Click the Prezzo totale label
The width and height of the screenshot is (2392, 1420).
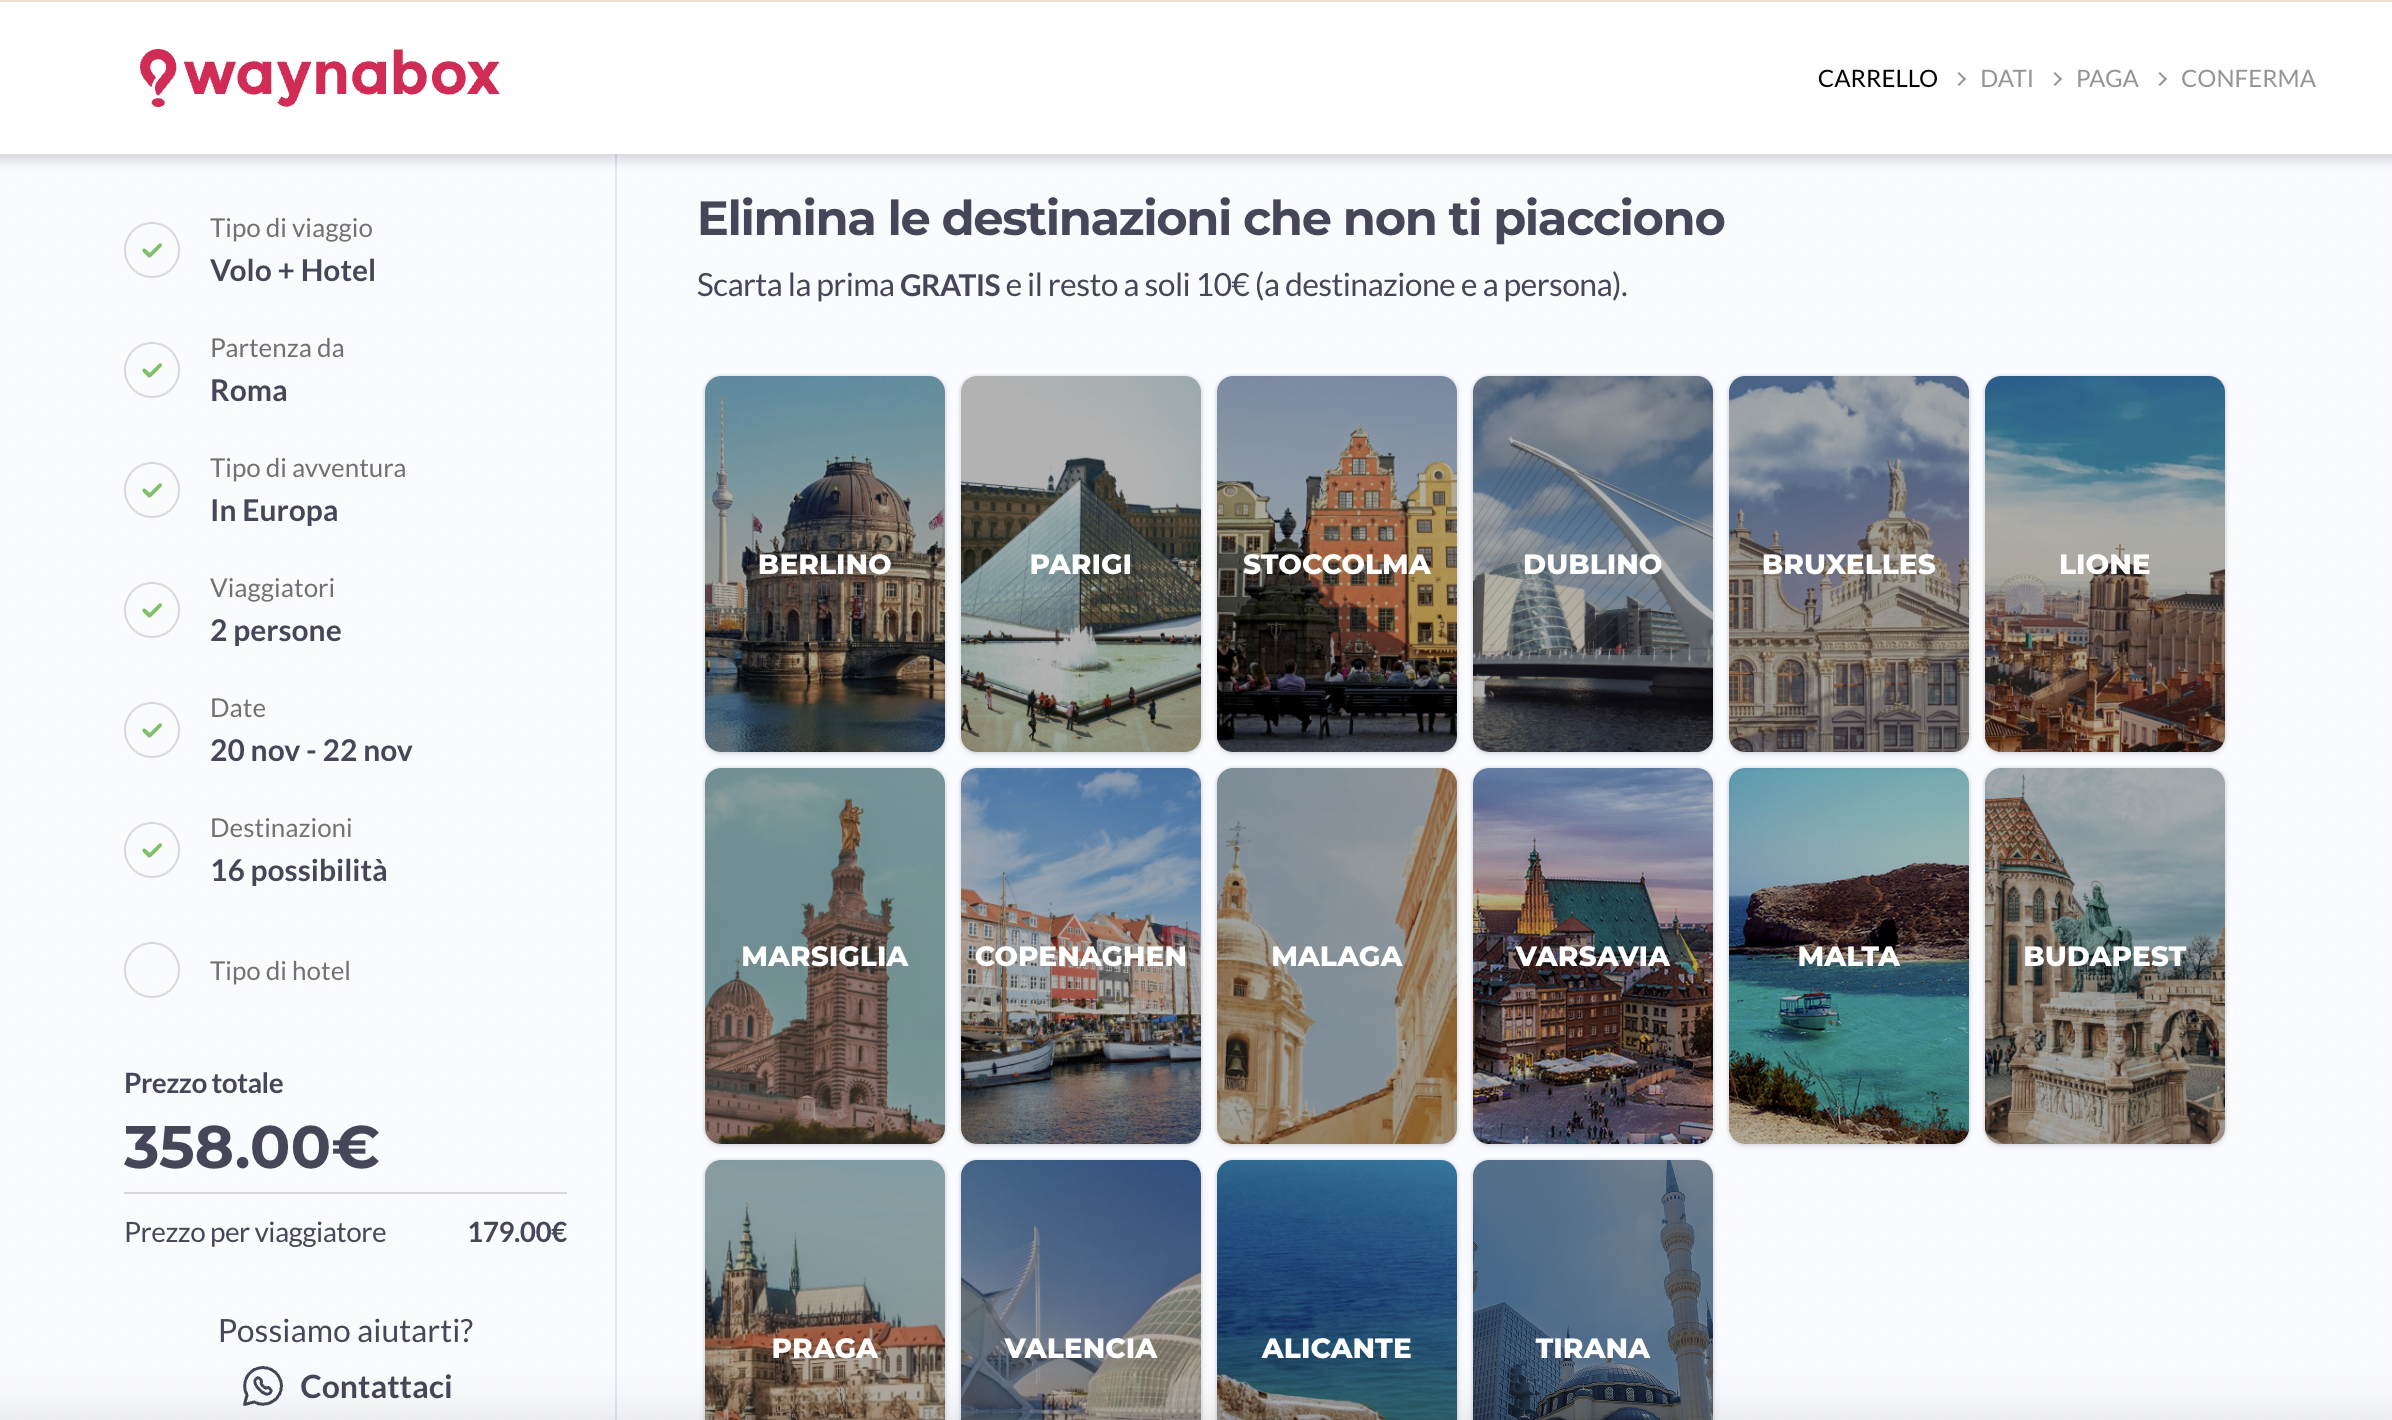(x=204, y=1083)
